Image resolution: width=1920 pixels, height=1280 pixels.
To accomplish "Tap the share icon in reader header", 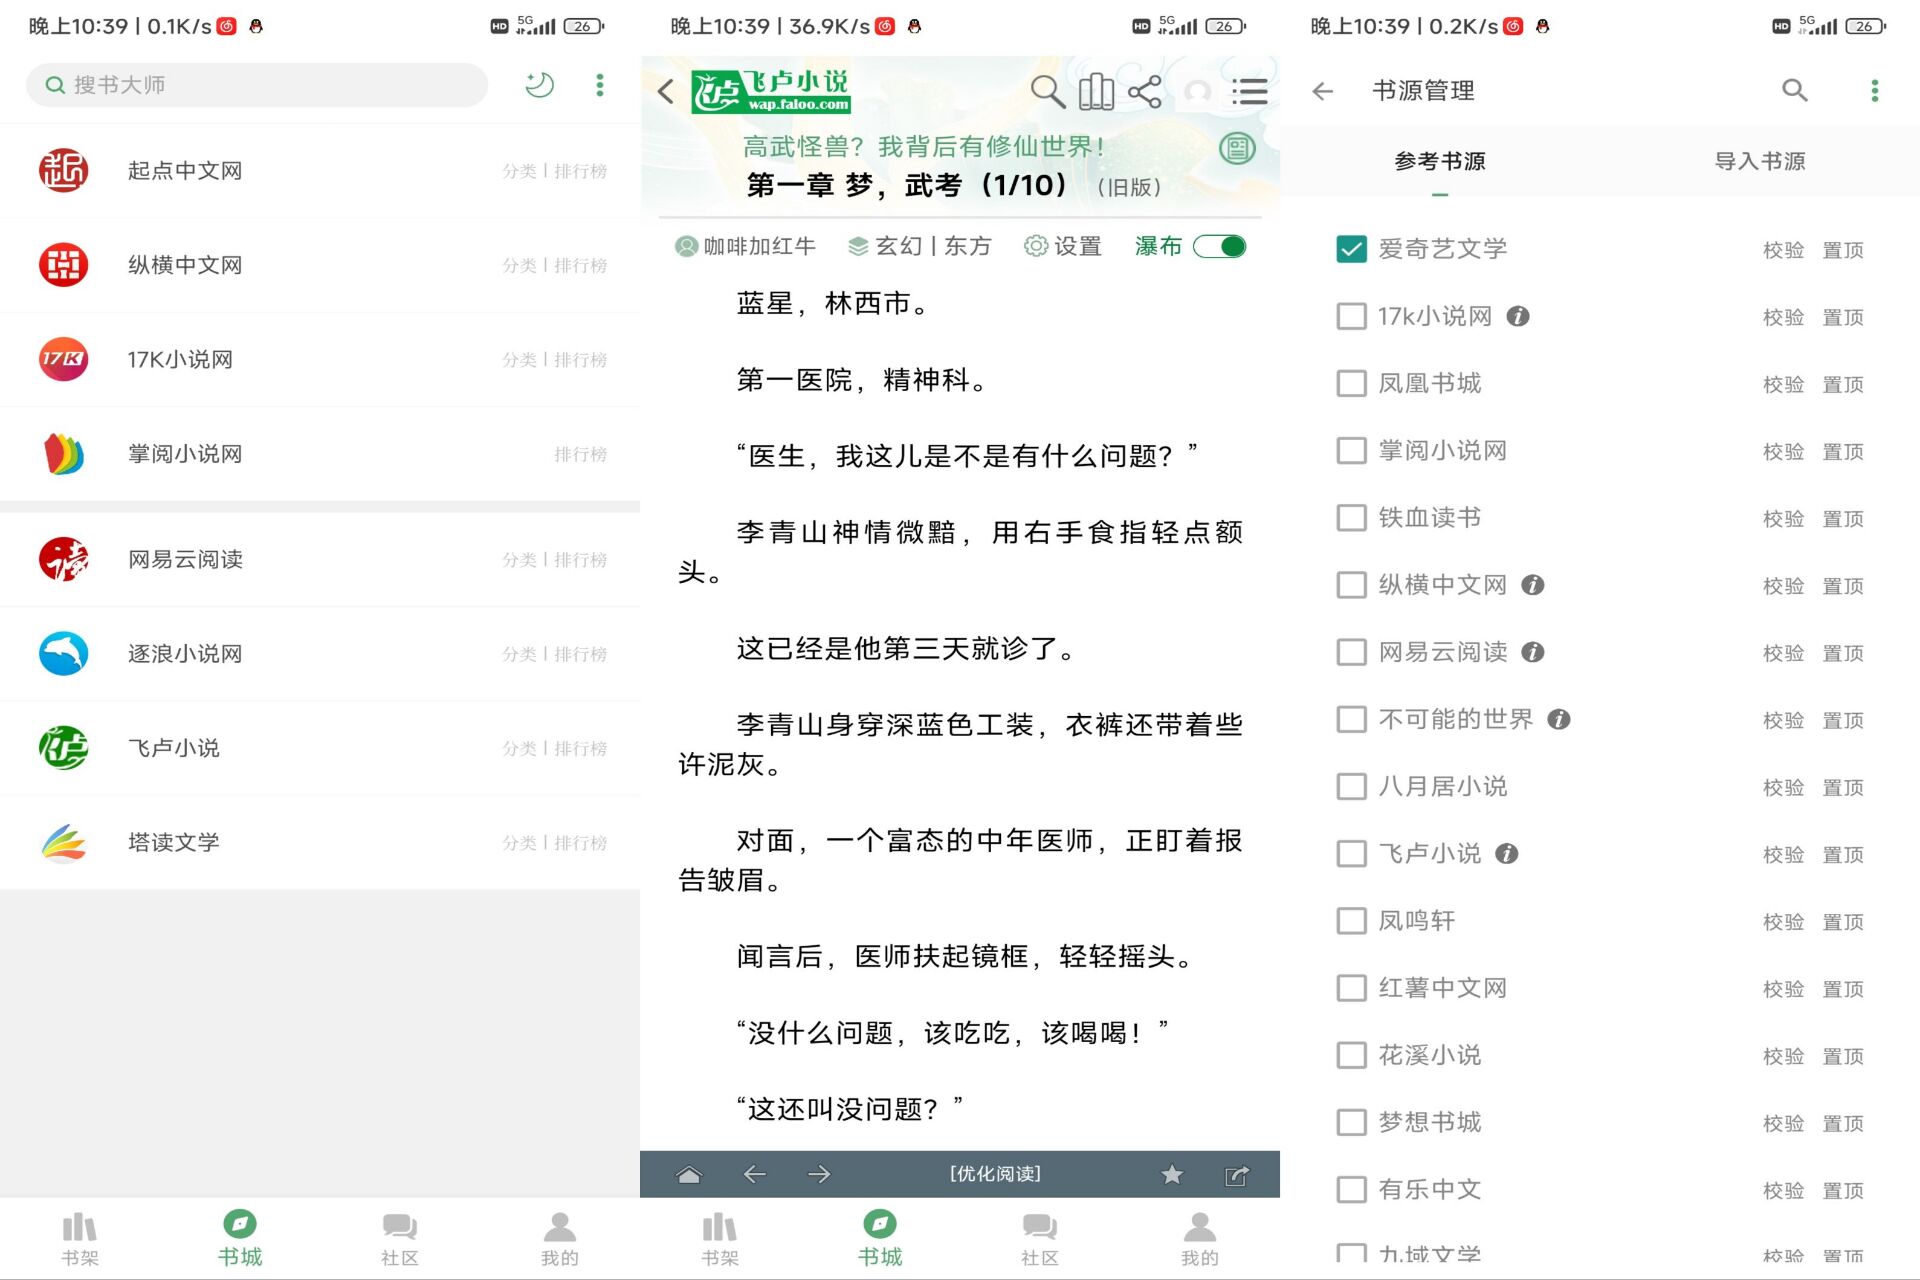I will (x=1144, y=91).
